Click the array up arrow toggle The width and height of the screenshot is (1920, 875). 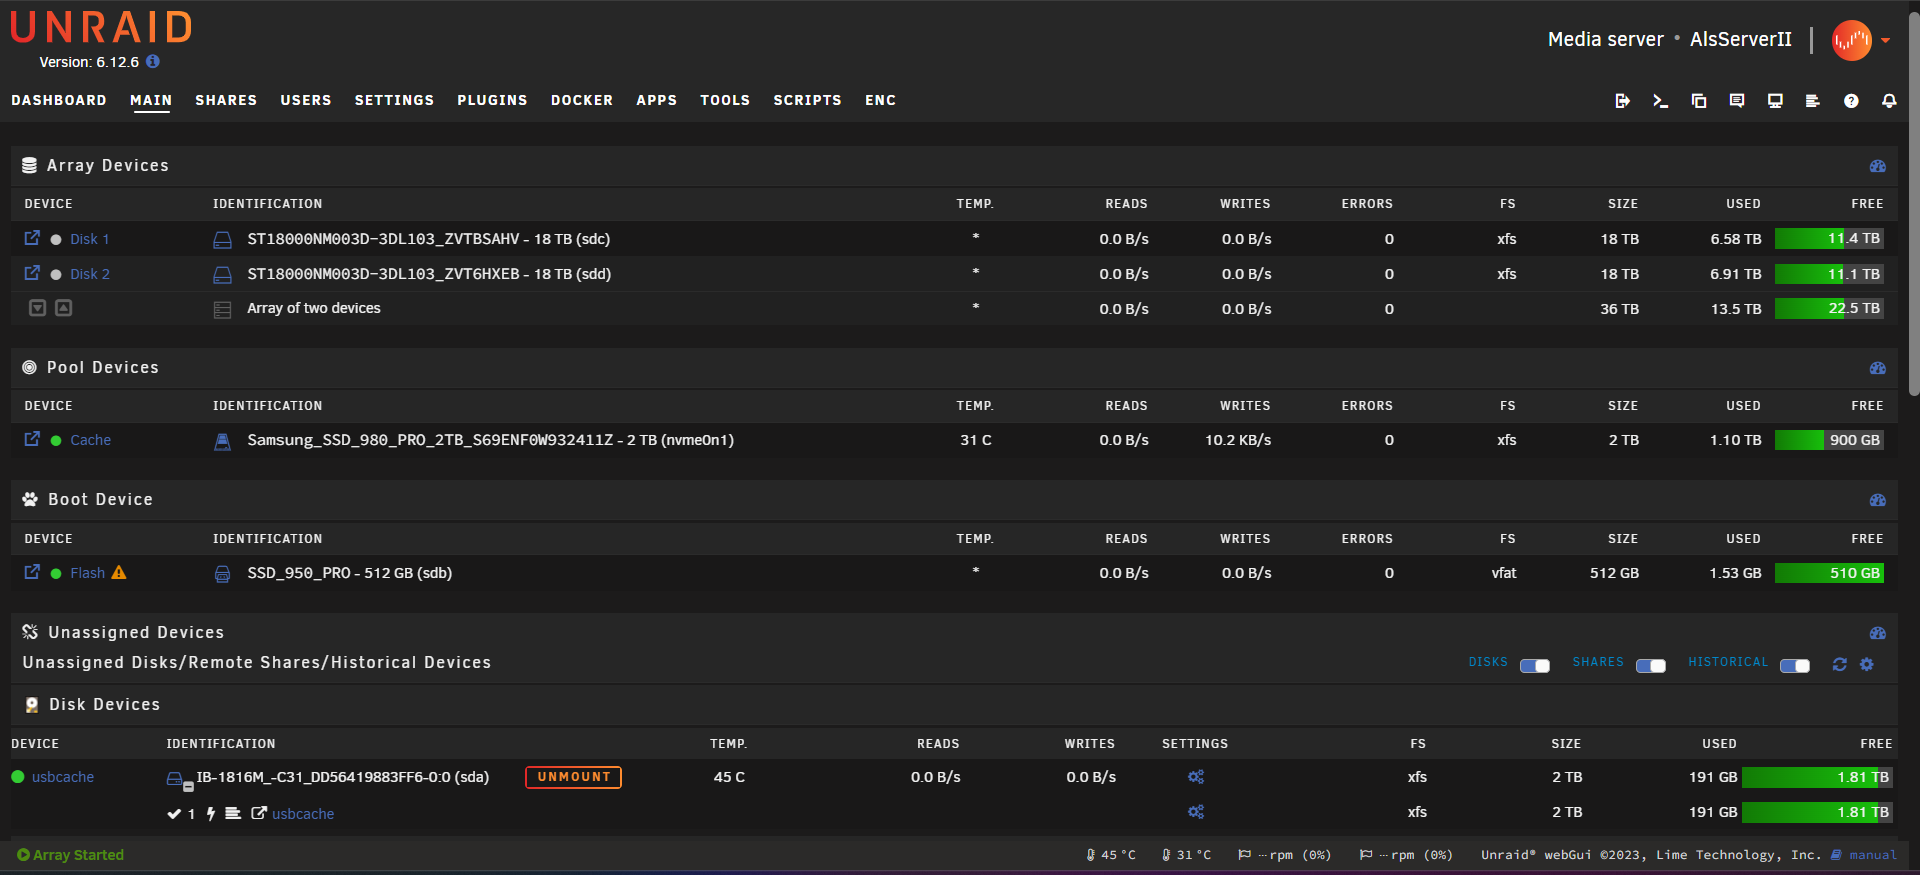pos(63,308)
